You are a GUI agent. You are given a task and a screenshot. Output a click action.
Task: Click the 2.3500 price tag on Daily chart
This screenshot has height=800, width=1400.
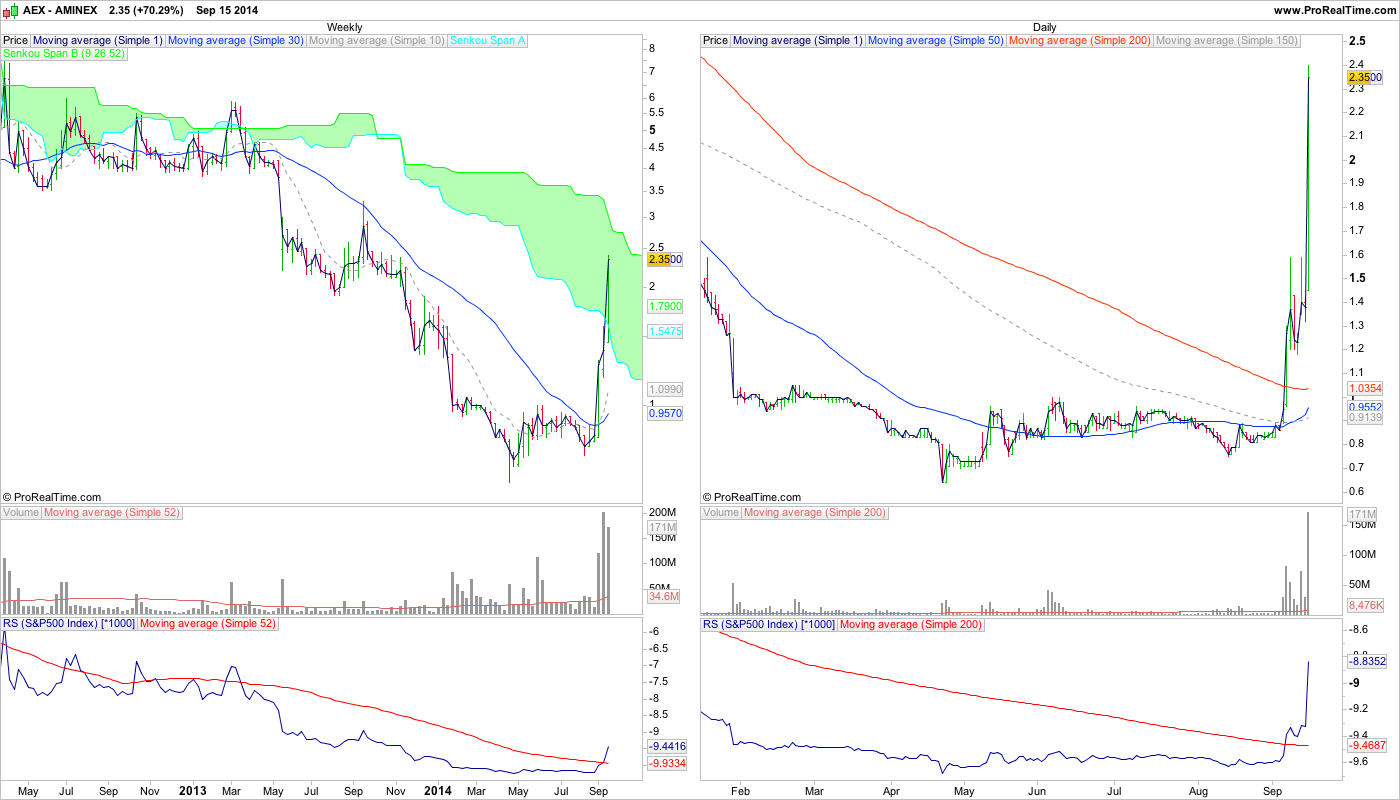coord(1365,77)
